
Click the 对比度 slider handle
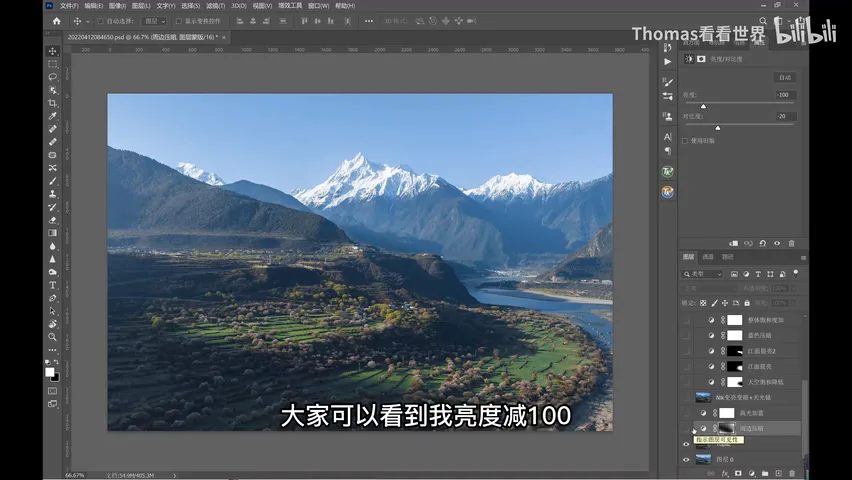click(x=718, y=128)
